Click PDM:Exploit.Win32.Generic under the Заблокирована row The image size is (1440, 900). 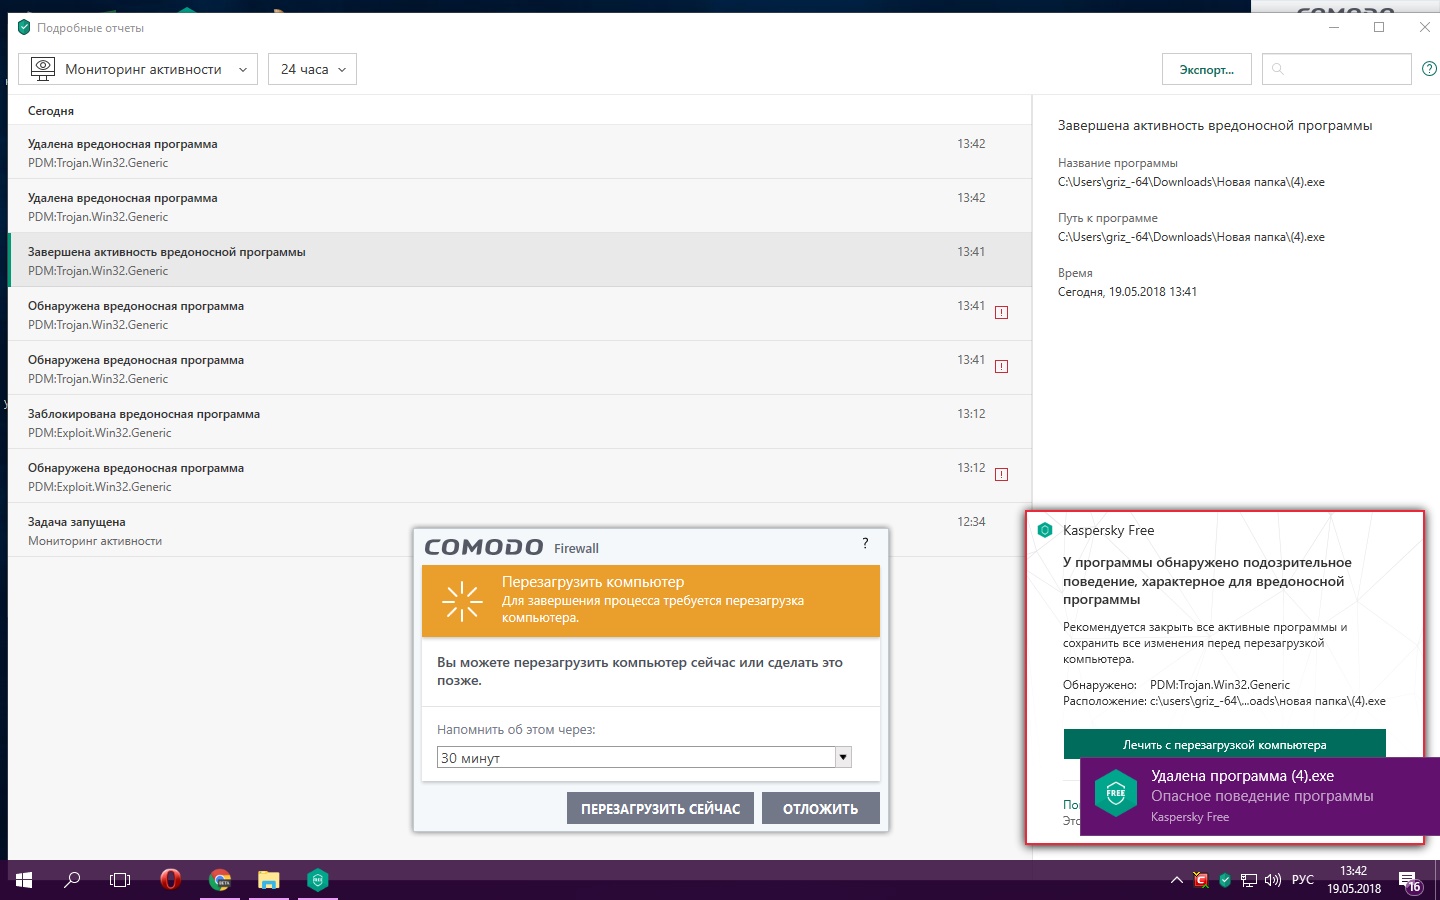click(x=100, y=433)
